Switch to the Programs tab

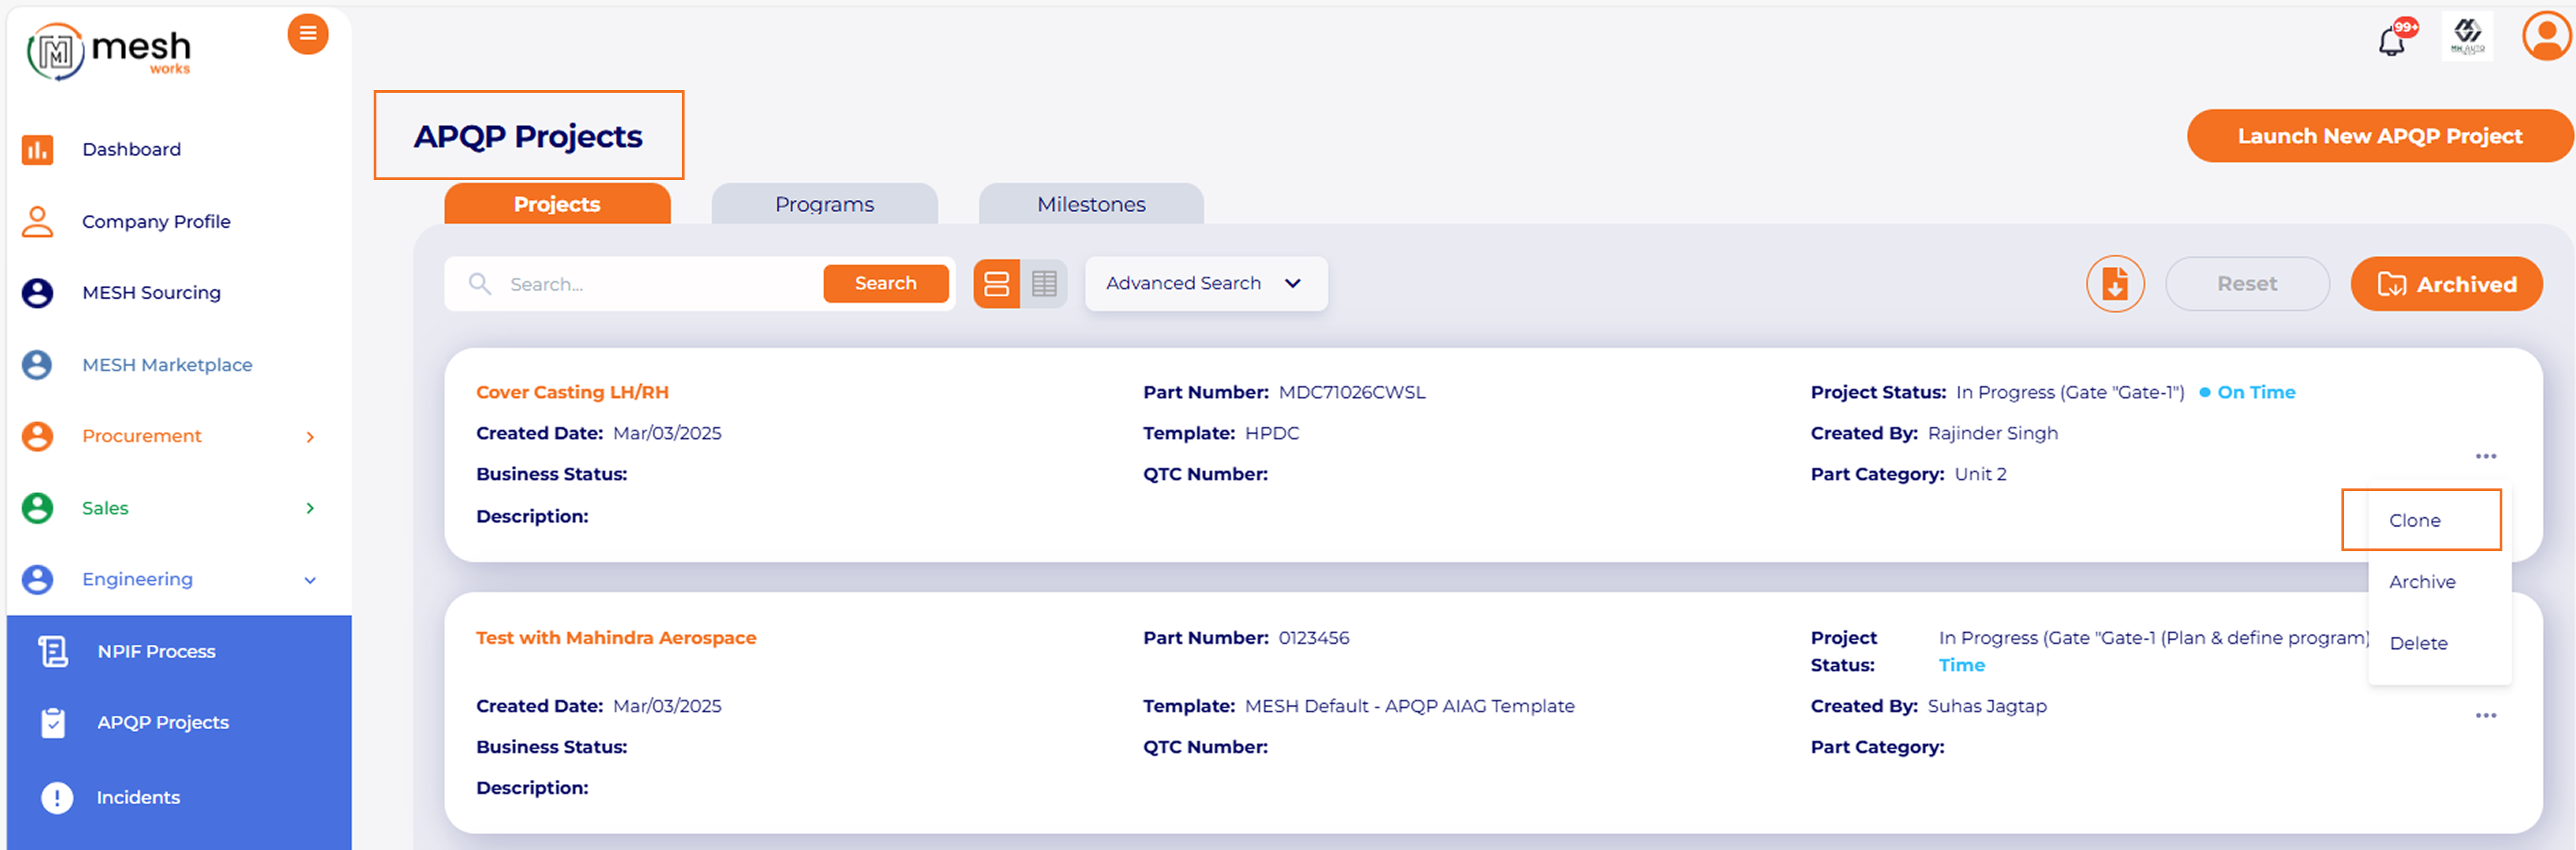[824, 204]
